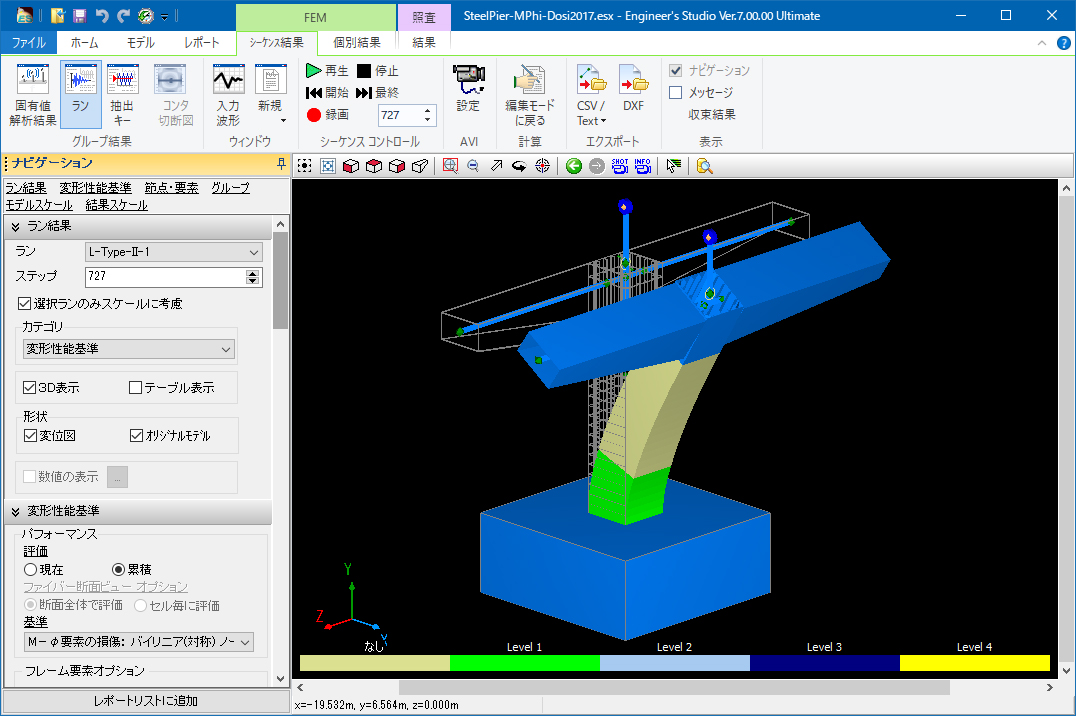The width and height of the screenshot is (1076, 716).
Task: Open the ラン dropdown showing L-Type-II-1
Action: [173, 252]
